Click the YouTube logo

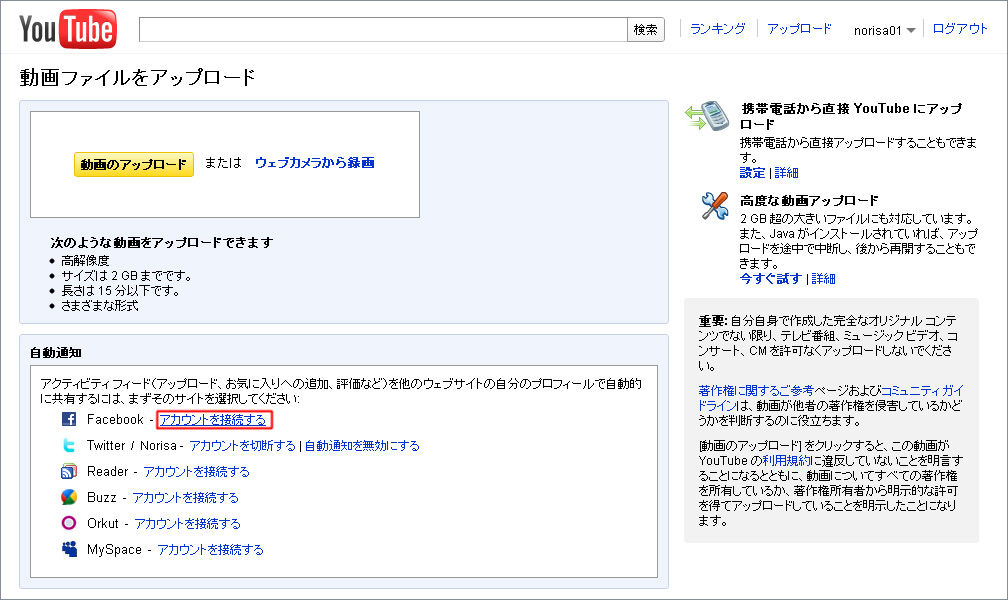coord(68,29)
